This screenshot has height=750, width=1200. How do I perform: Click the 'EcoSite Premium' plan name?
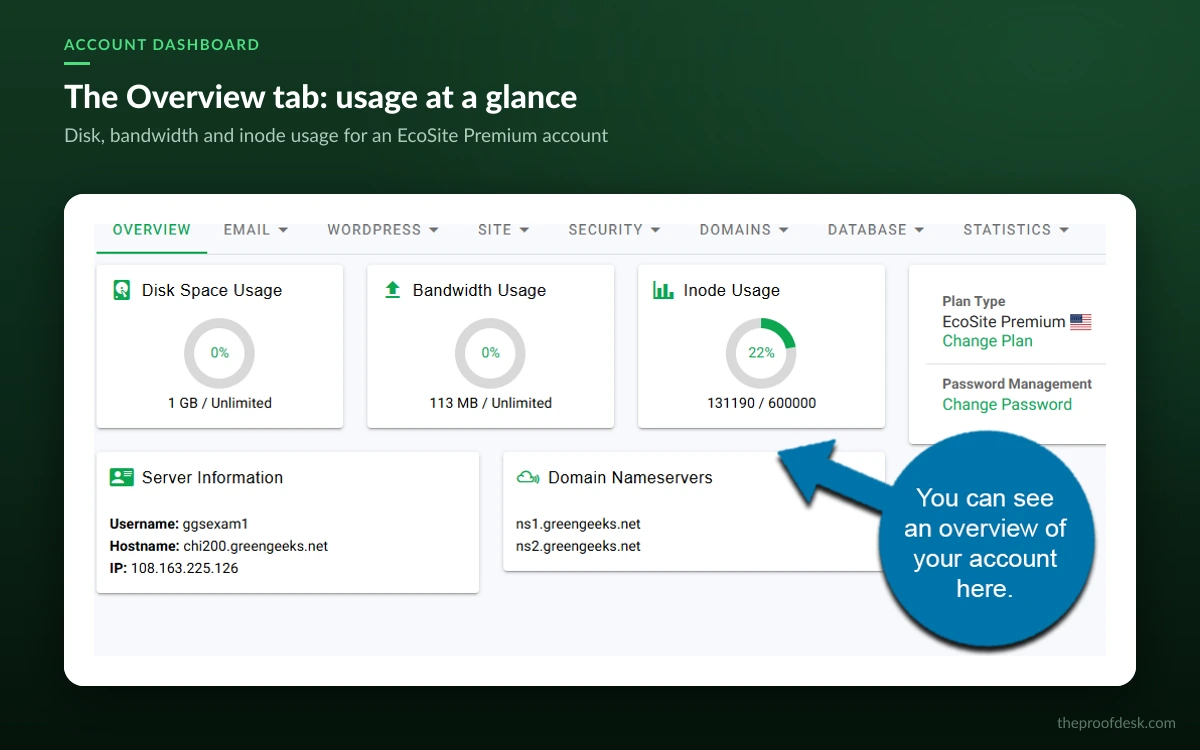point(1004,322)
